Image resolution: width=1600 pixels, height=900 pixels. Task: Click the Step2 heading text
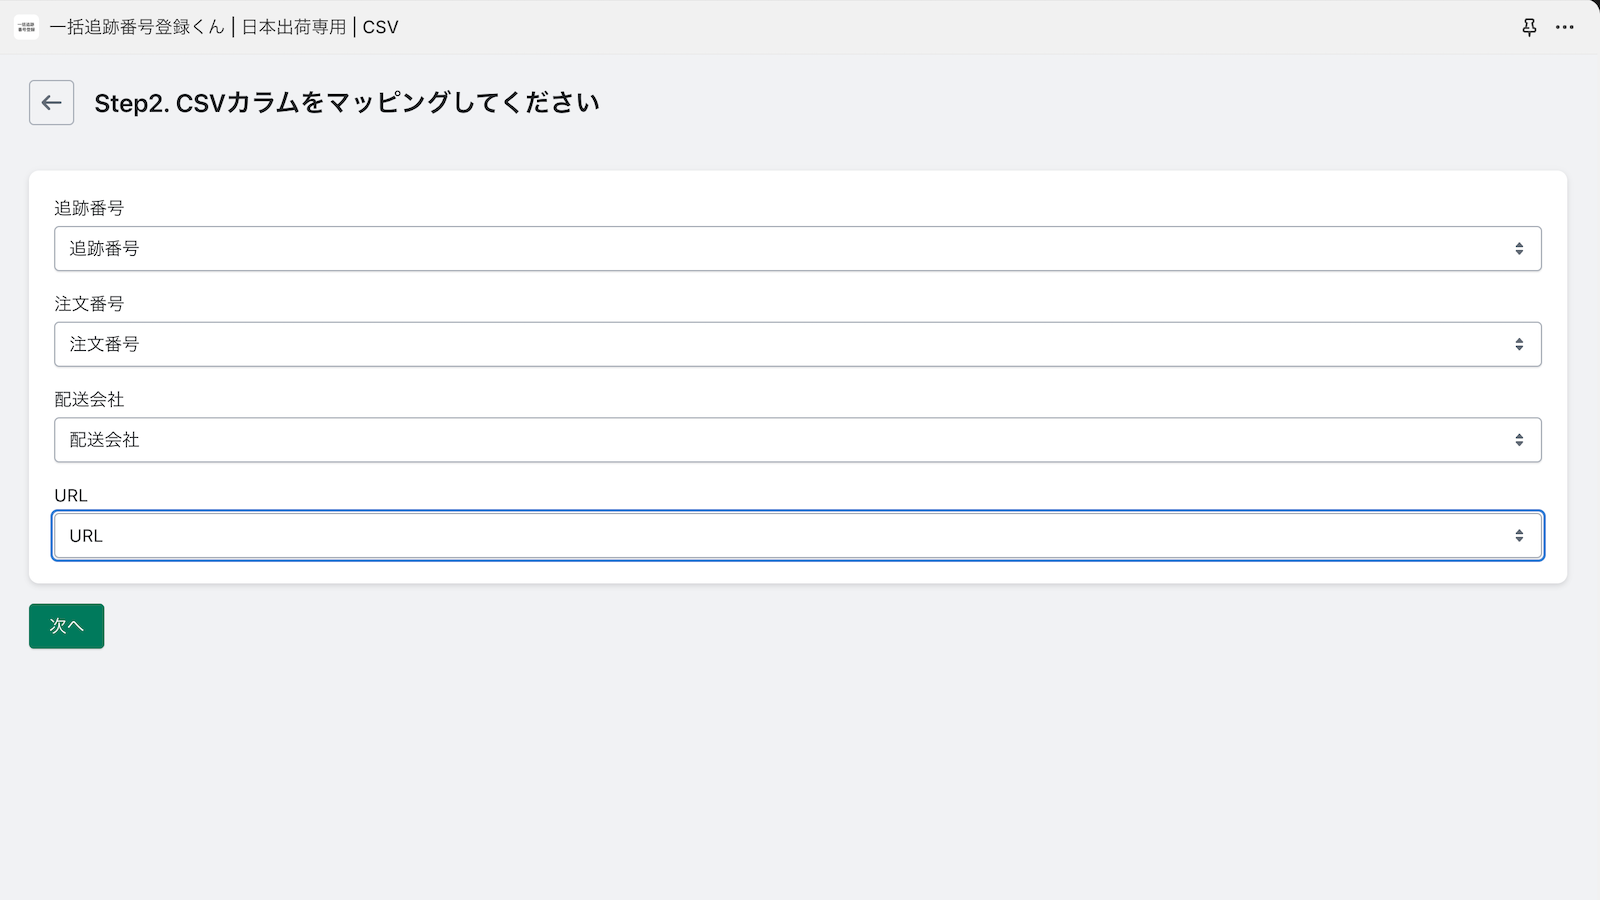coord(346,102)
